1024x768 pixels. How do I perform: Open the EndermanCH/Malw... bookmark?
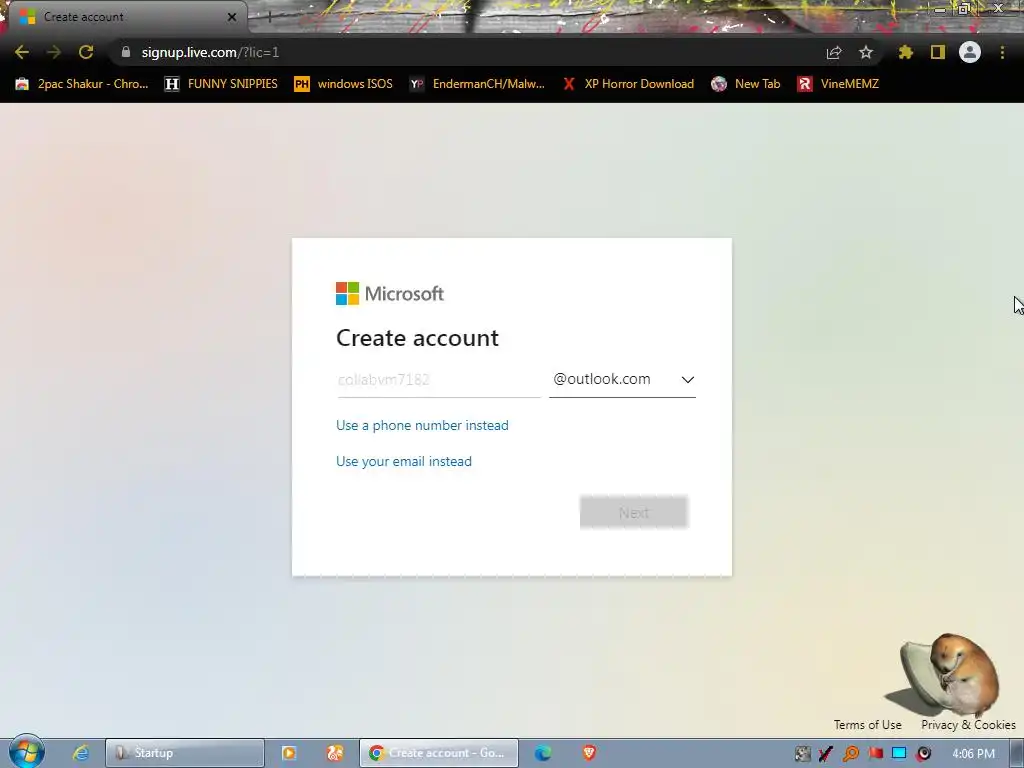(477, 84)
